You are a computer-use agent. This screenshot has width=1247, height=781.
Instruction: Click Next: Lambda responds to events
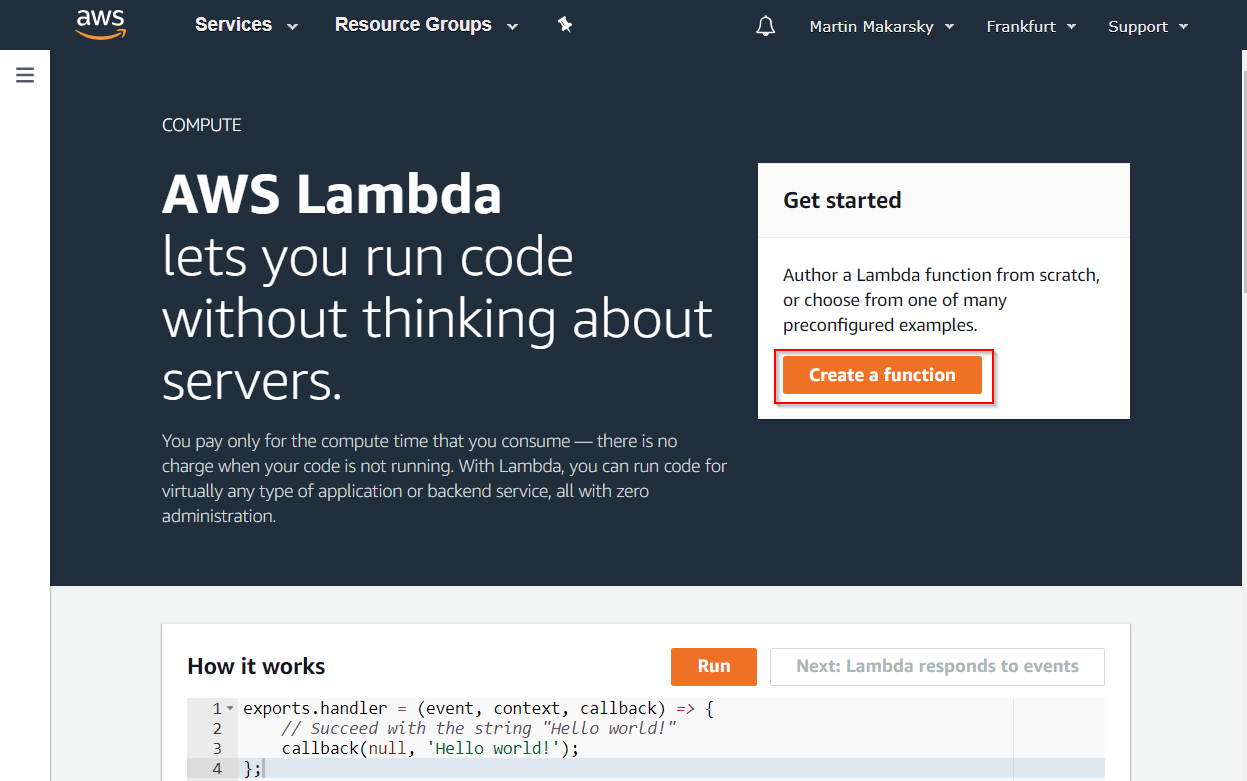point(936,666)
